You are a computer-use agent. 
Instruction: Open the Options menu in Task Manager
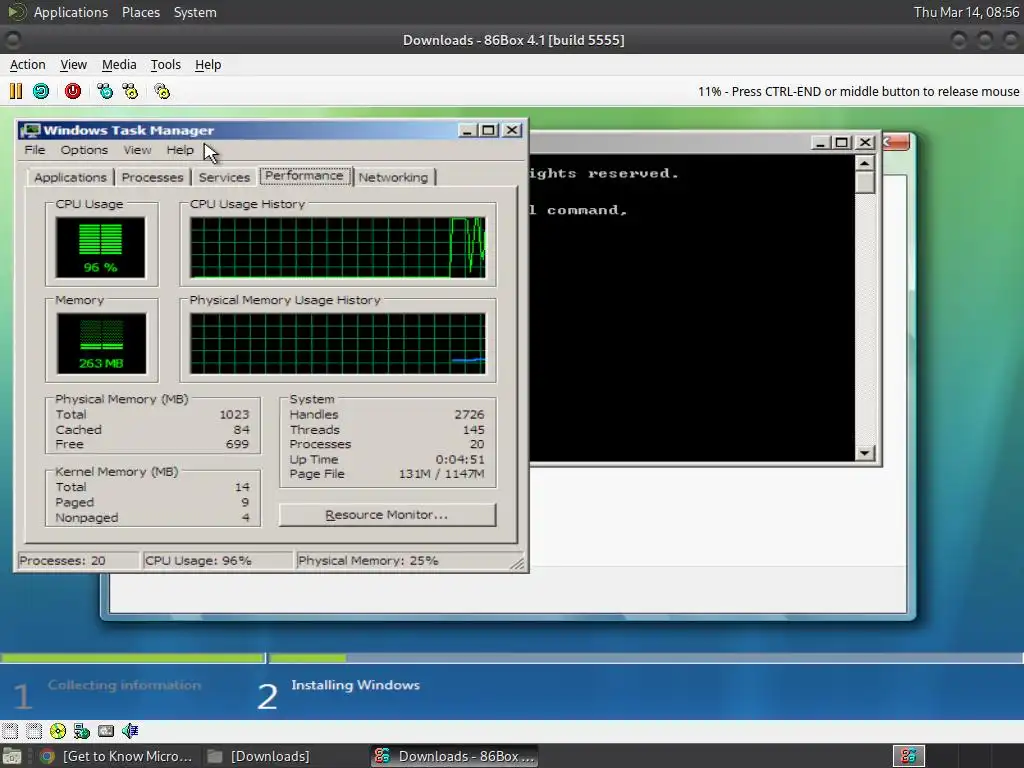coord(84,150)
